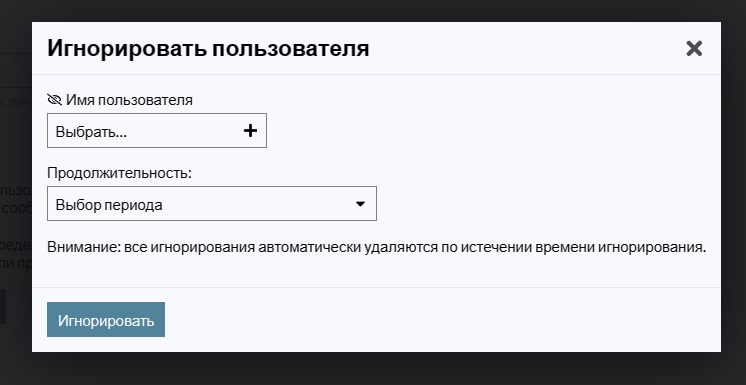This screenshot has height=385, width=746.
Task: Click the Имя пользователя label
Action: coord(129,100)
